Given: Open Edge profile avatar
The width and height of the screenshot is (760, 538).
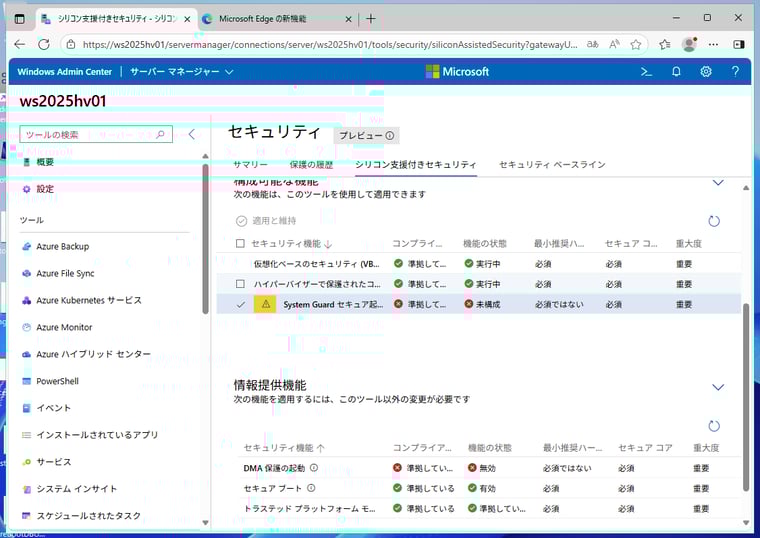Looking at the screenshot, I should pyautogui.click(x=689, y=45).
